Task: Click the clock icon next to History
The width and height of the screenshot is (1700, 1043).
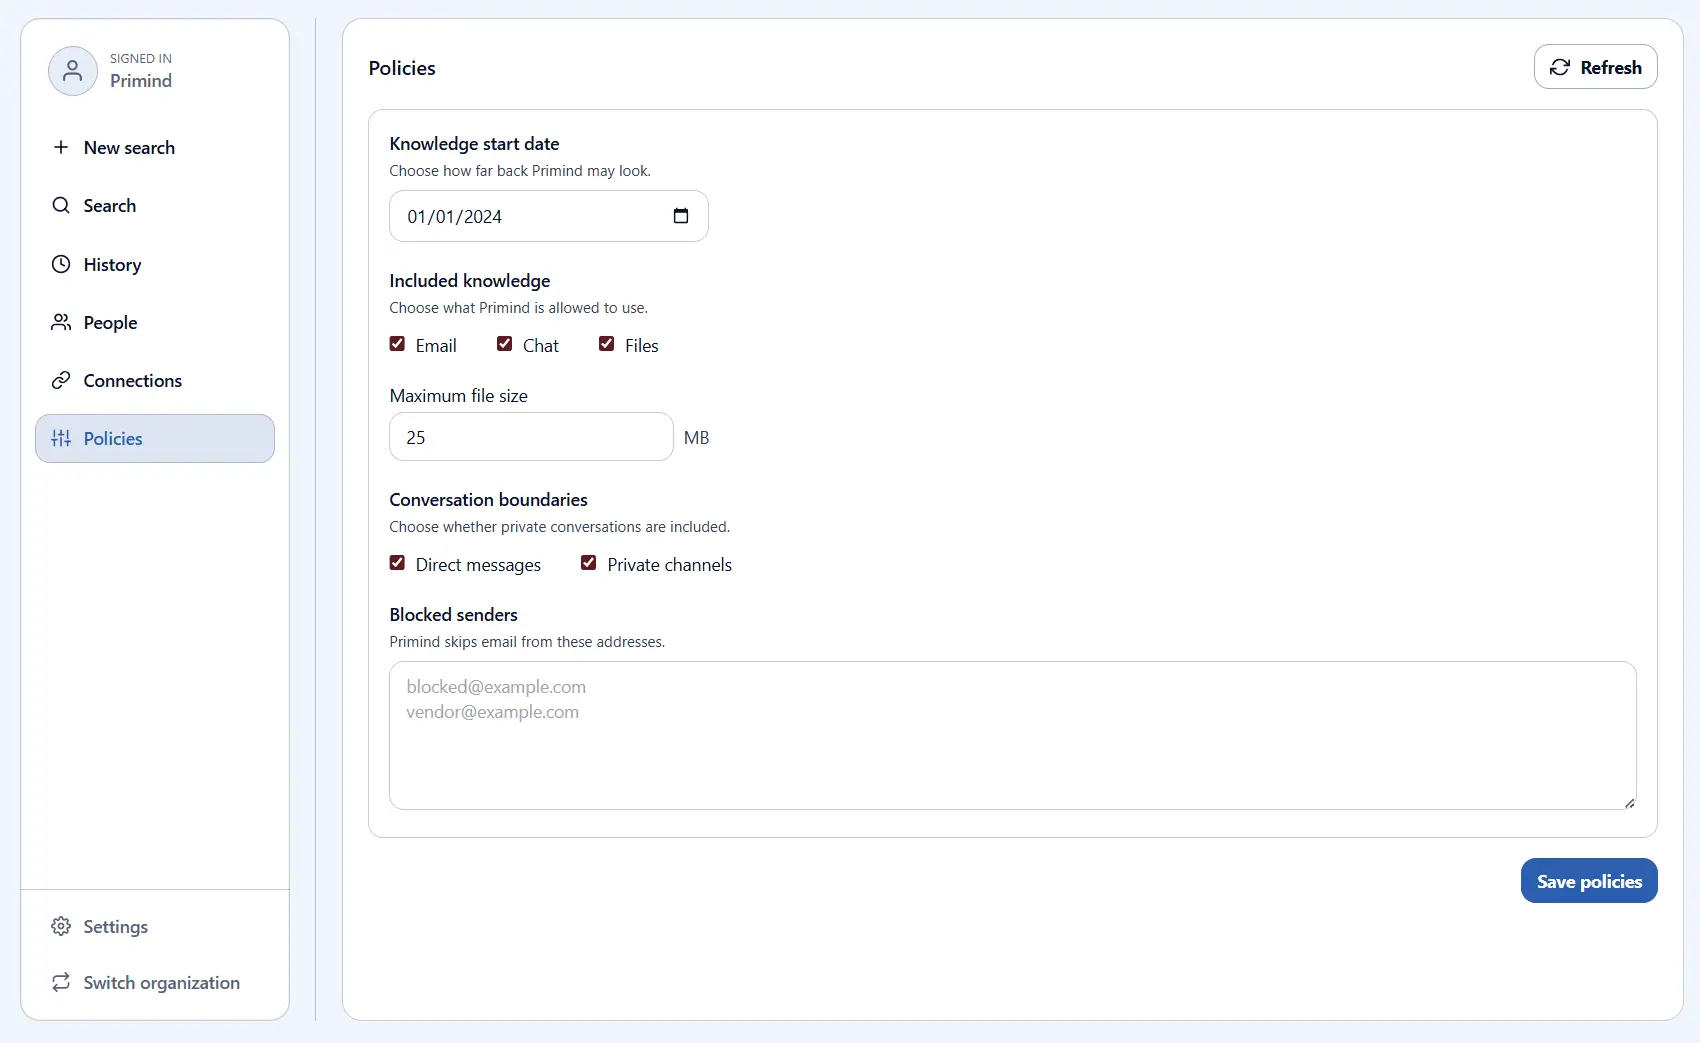Action: (x=61, y=264)
